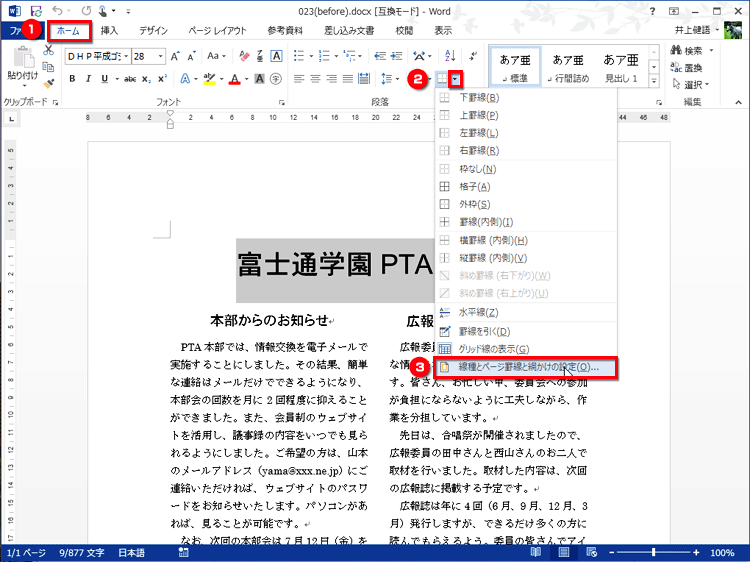Decrease font size with the smaller A

[191, 56]
